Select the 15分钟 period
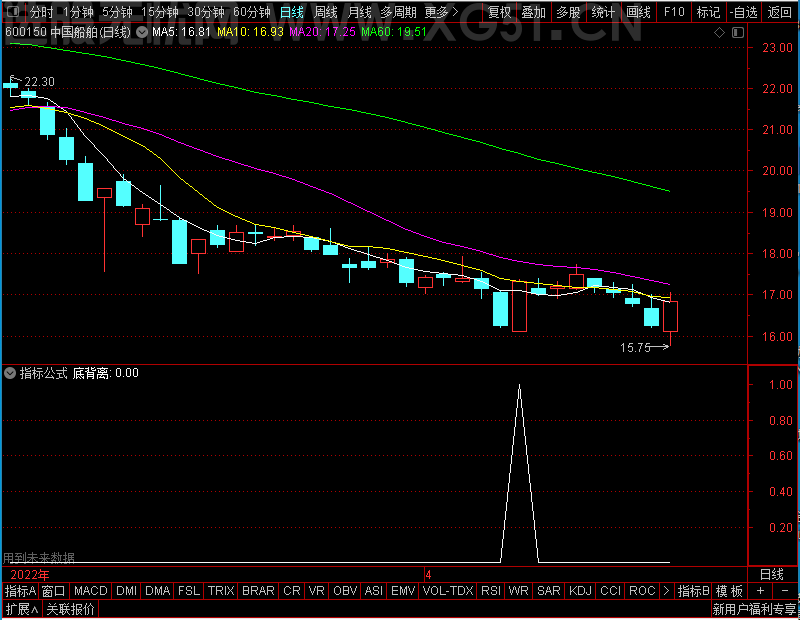 point(160,12)
